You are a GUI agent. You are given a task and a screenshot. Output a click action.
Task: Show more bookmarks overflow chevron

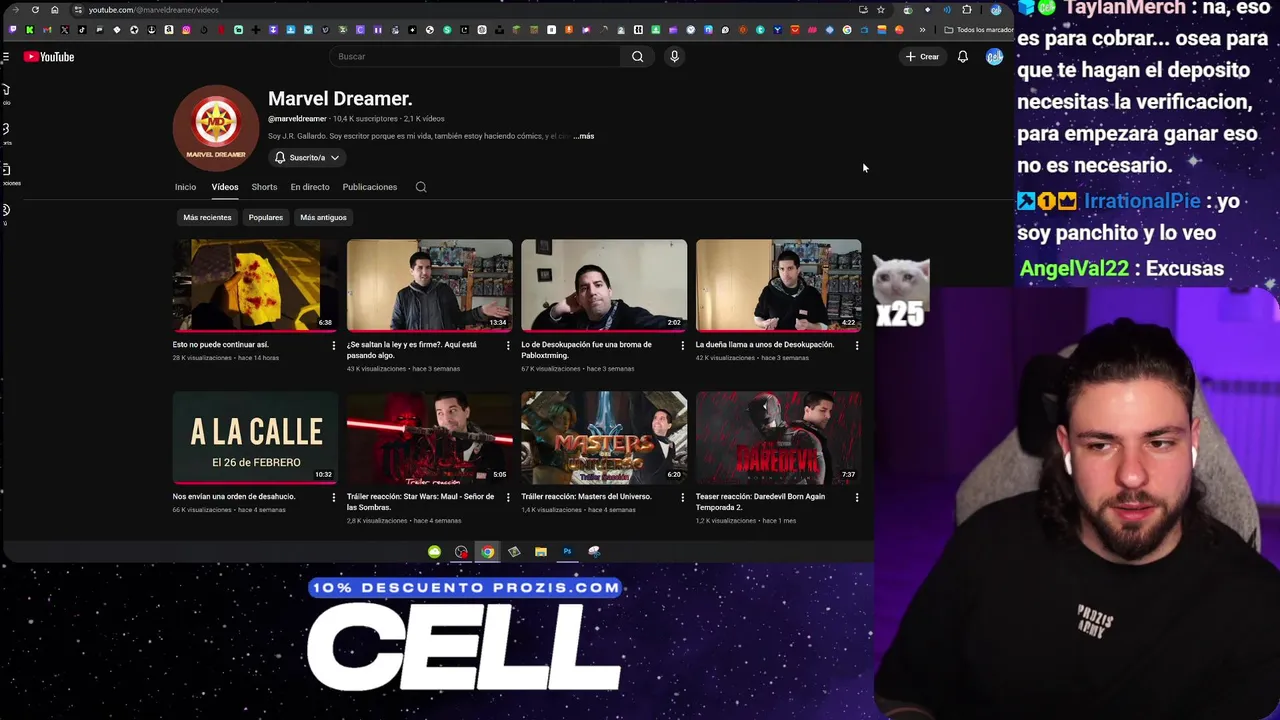click(x=922, y=30)
